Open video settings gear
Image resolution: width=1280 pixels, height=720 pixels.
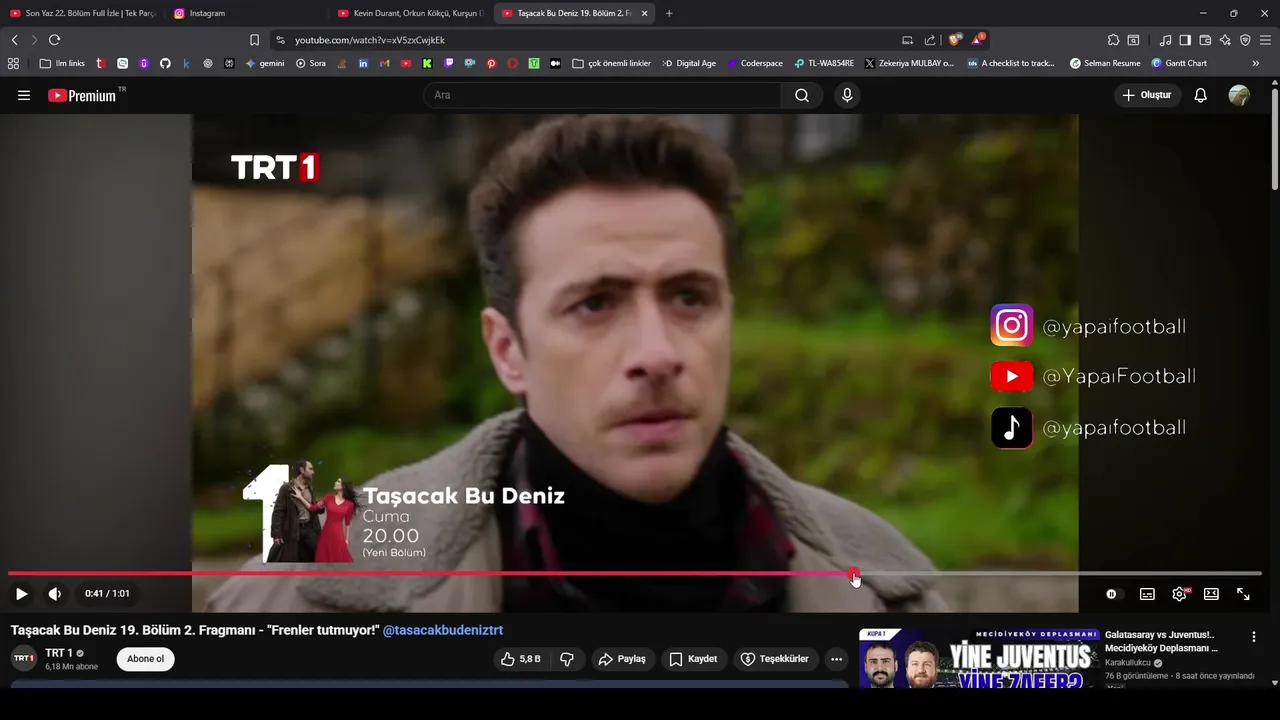1179,594
